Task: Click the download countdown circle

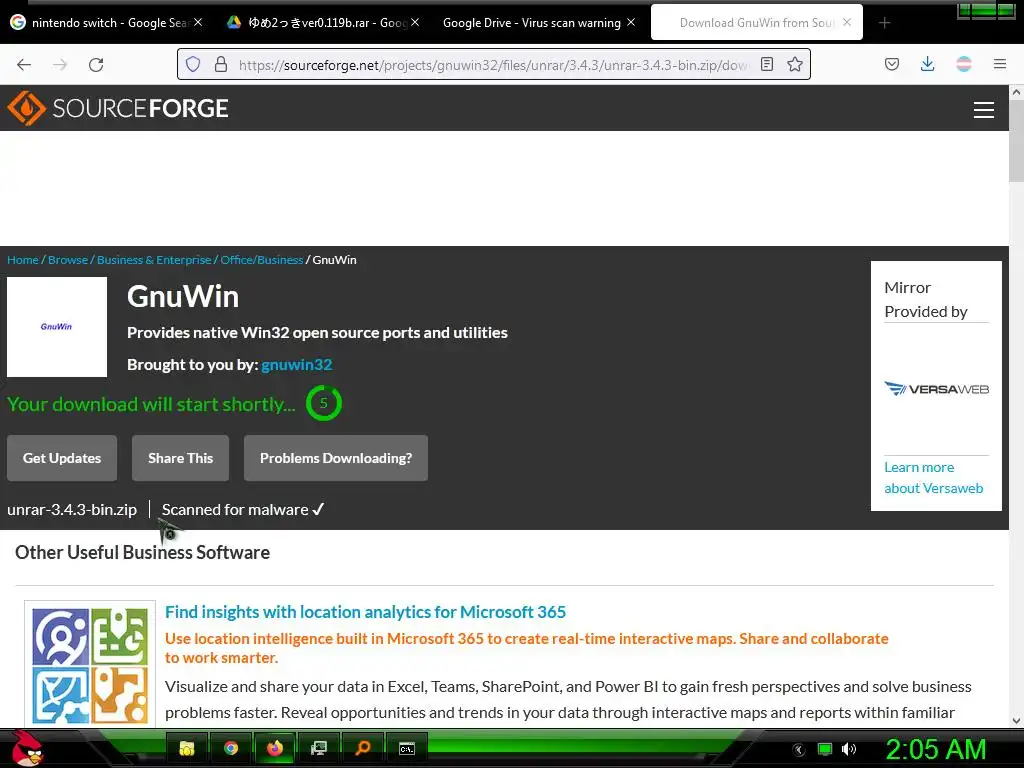Action: click(x=324, y=403)
